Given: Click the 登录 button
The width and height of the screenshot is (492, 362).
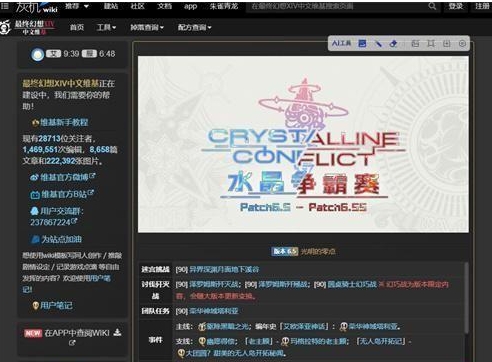Looking at the screenshot, I should click(455, 6).
